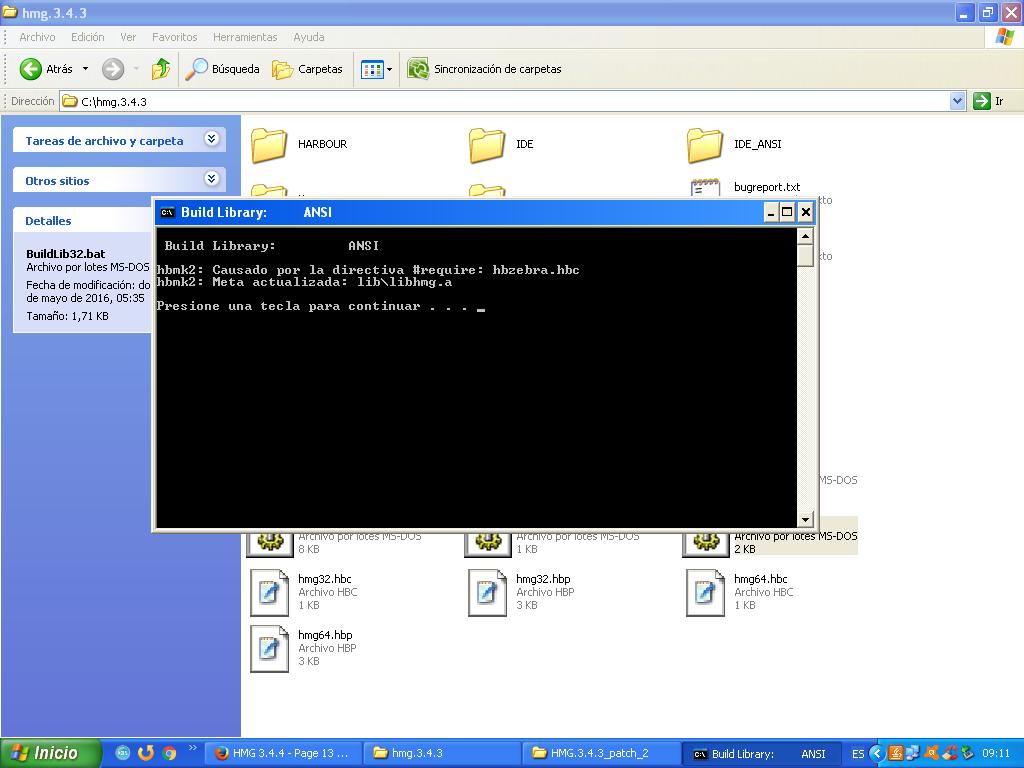Switch to the HMG.3.4.3_patch_2 taskbar button
Image resolution: width=1024 pixels, height=768 pixels.
[x=601, y=754]
